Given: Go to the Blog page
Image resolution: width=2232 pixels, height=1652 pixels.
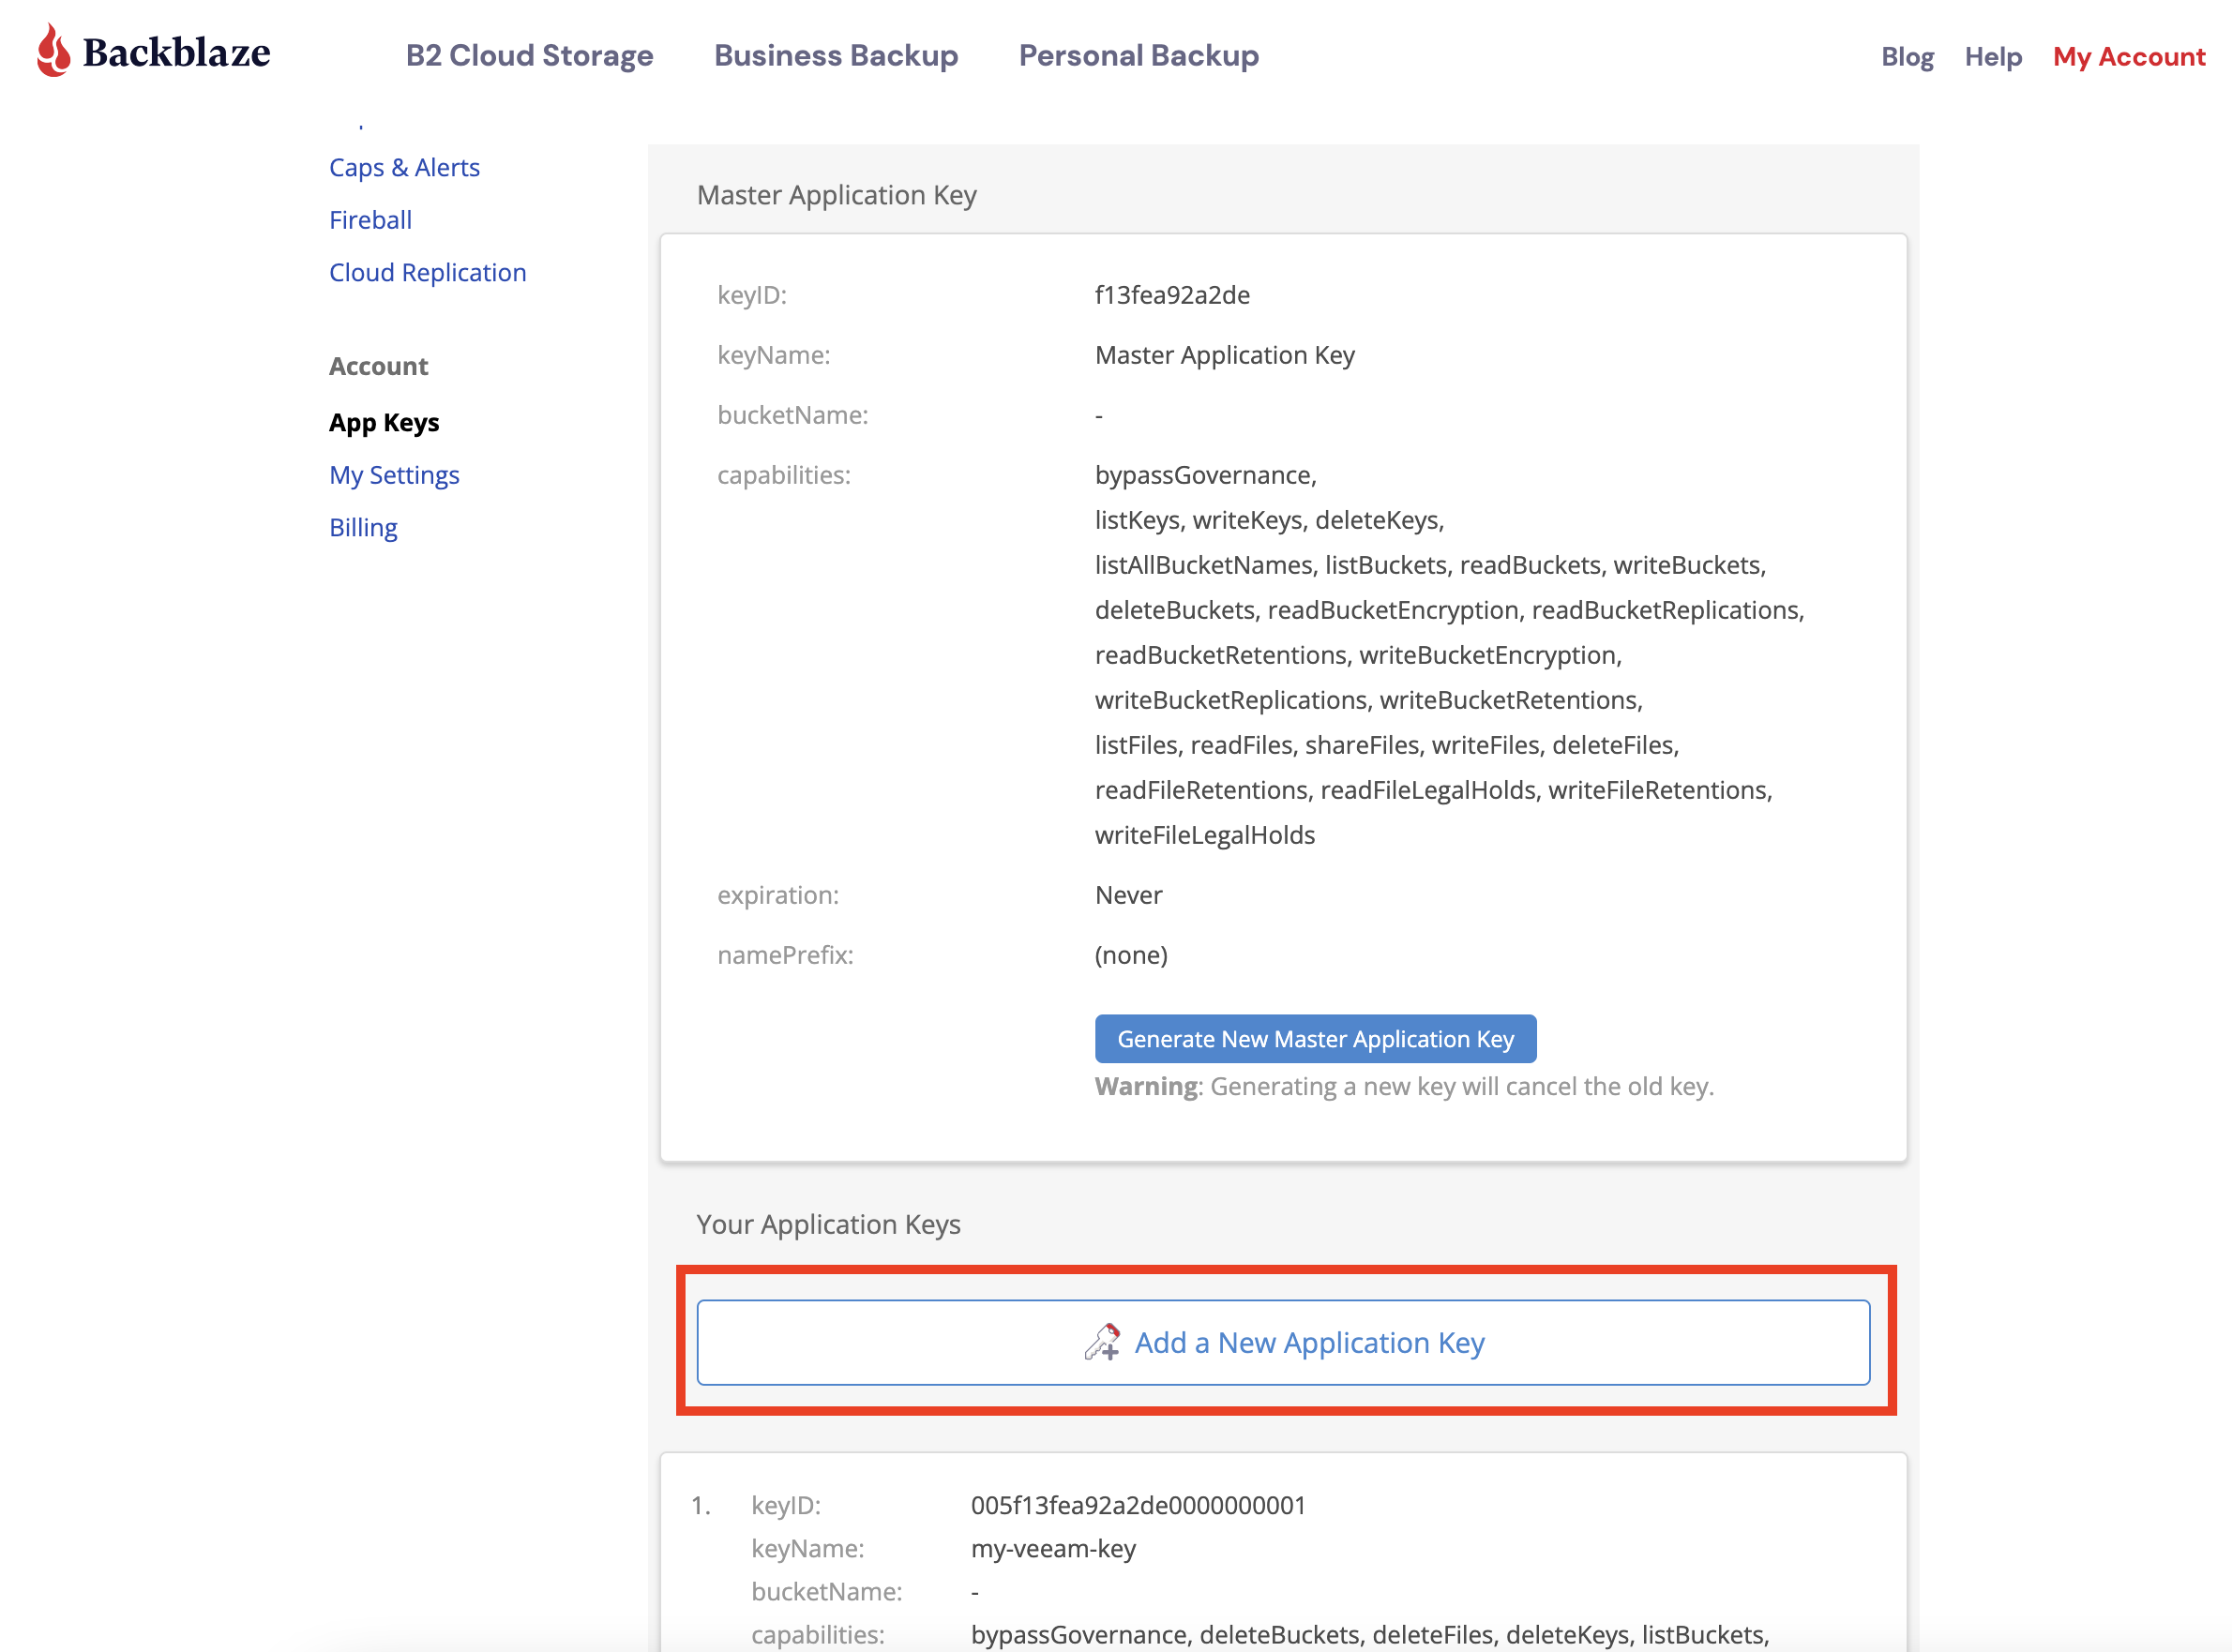Looking at the screenshot, I should (1907, 57).
